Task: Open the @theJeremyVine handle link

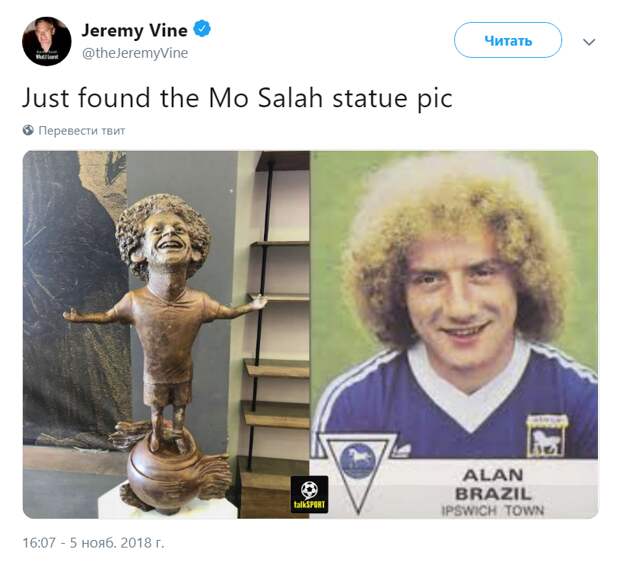Action: [x=135, y=53]
